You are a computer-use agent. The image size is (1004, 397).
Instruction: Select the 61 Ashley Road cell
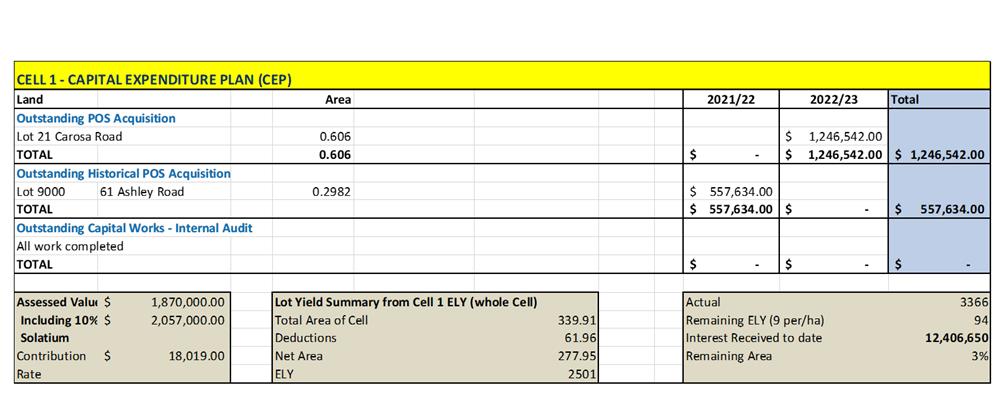click(x=142, y=191)
